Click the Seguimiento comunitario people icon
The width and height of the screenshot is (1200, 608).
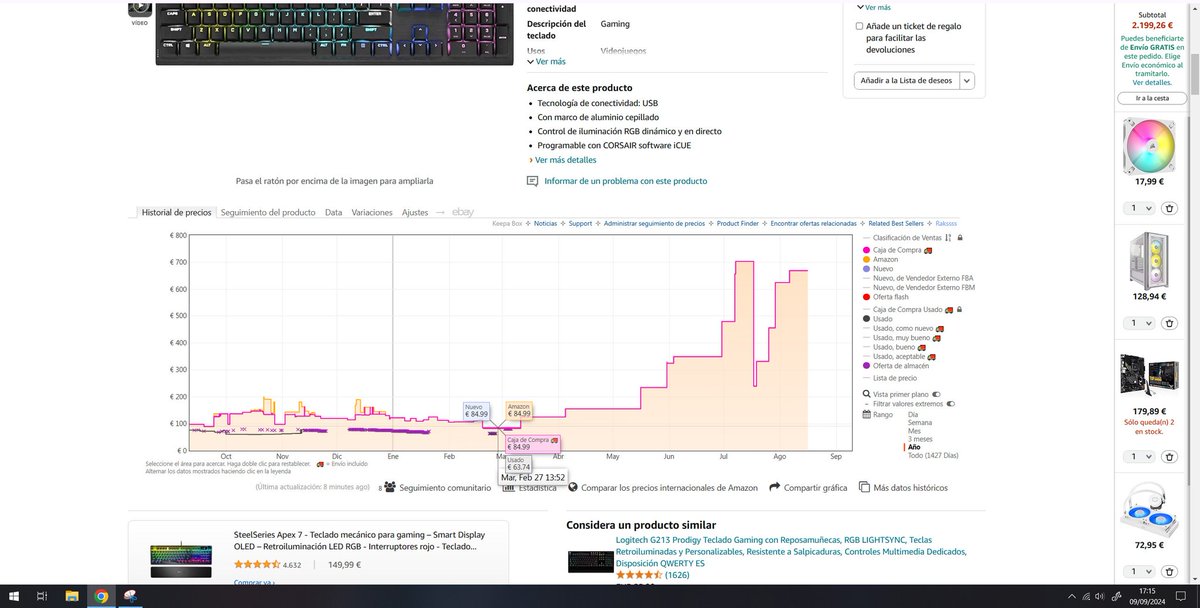tap(391, 487)
